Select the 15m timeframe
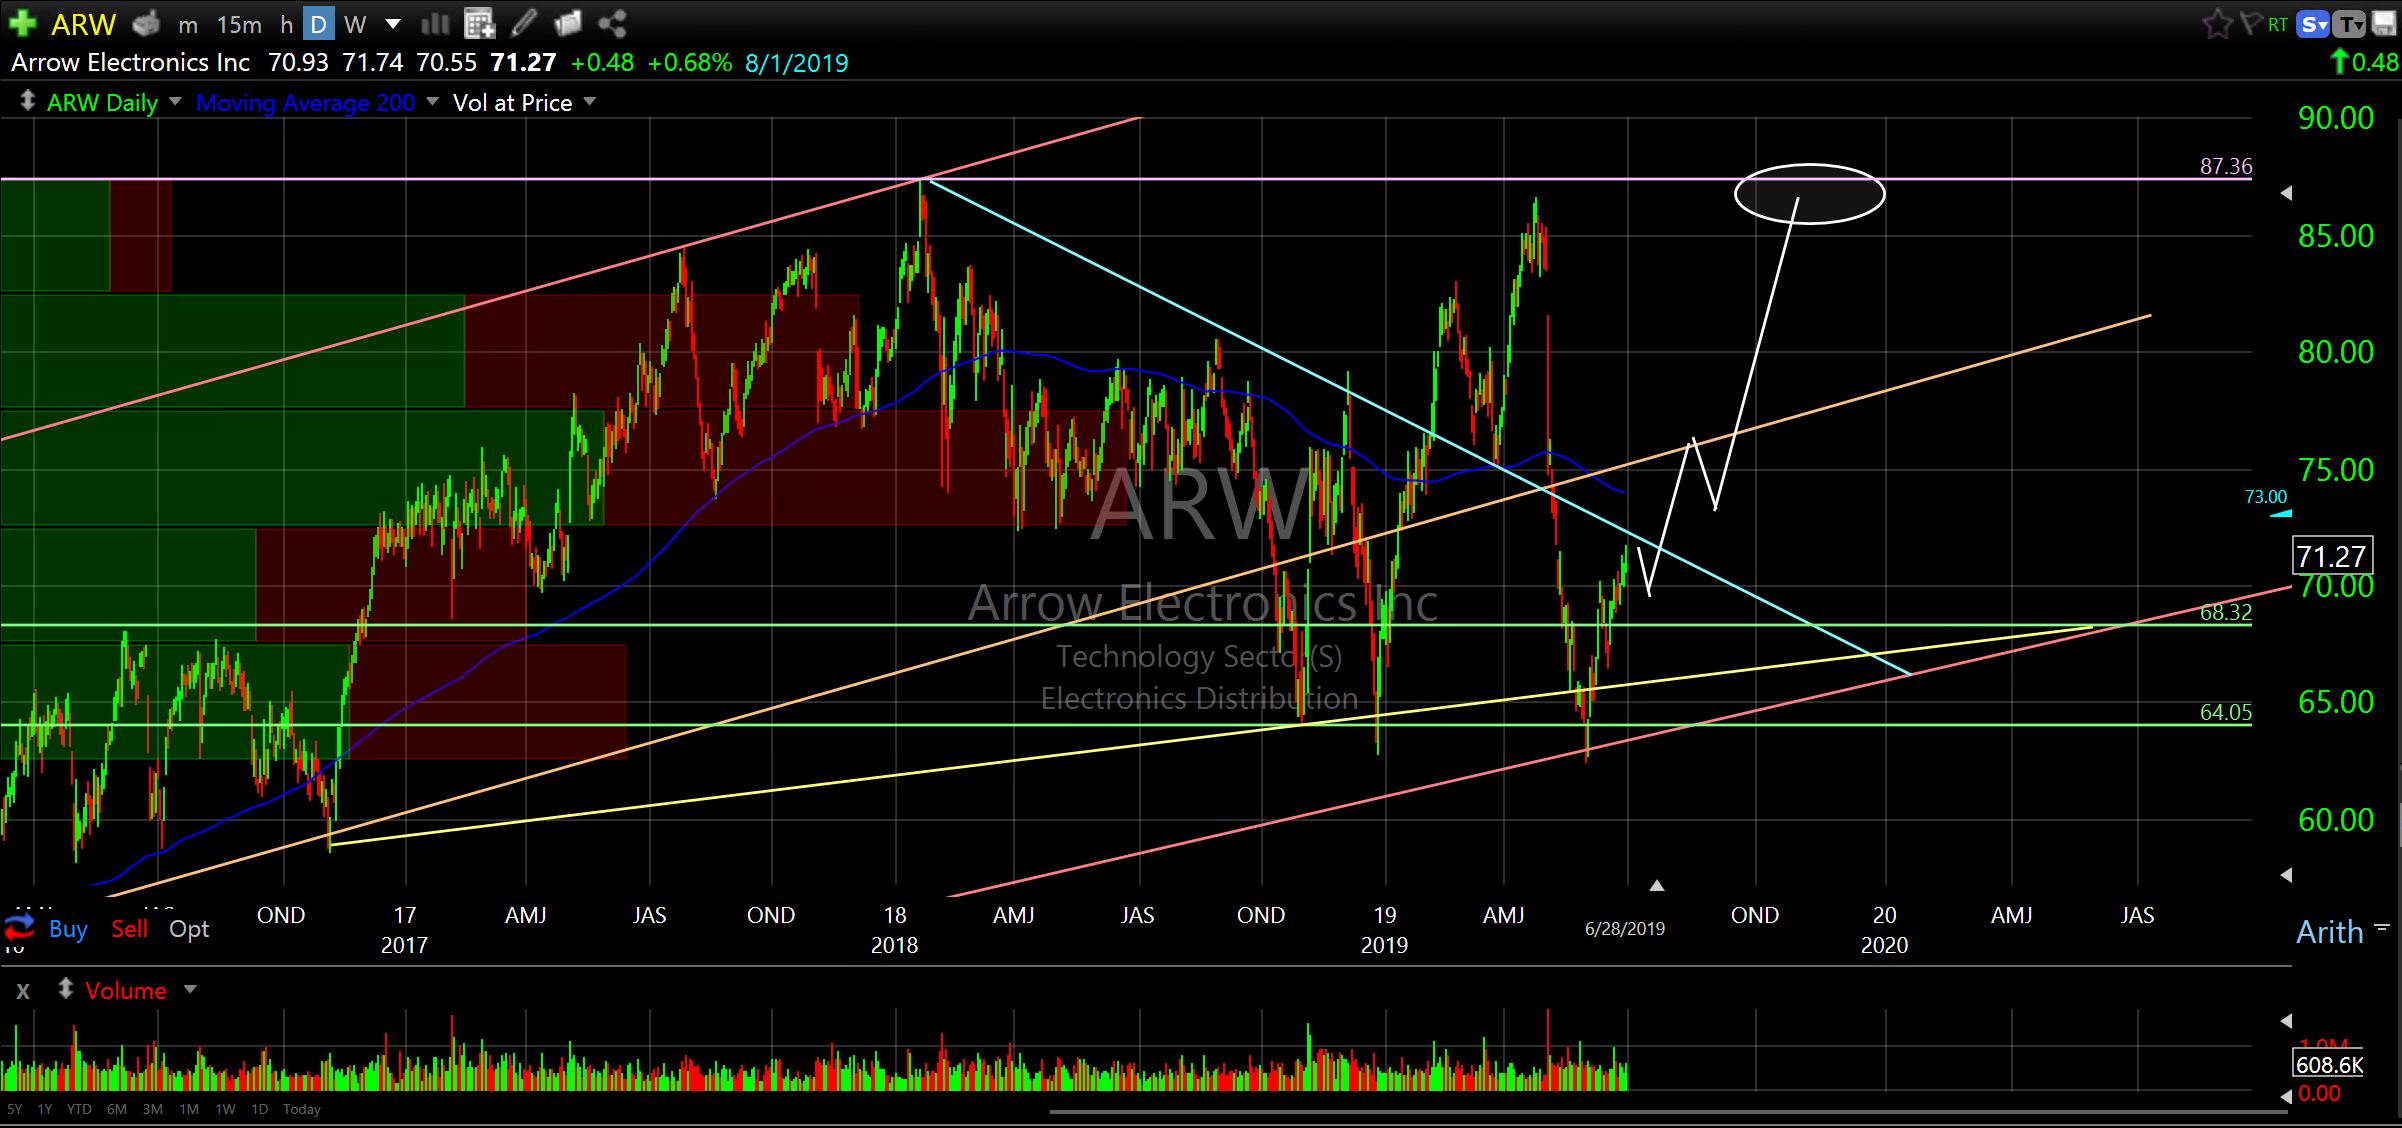2402x1128 pixels. click(239, 24)
